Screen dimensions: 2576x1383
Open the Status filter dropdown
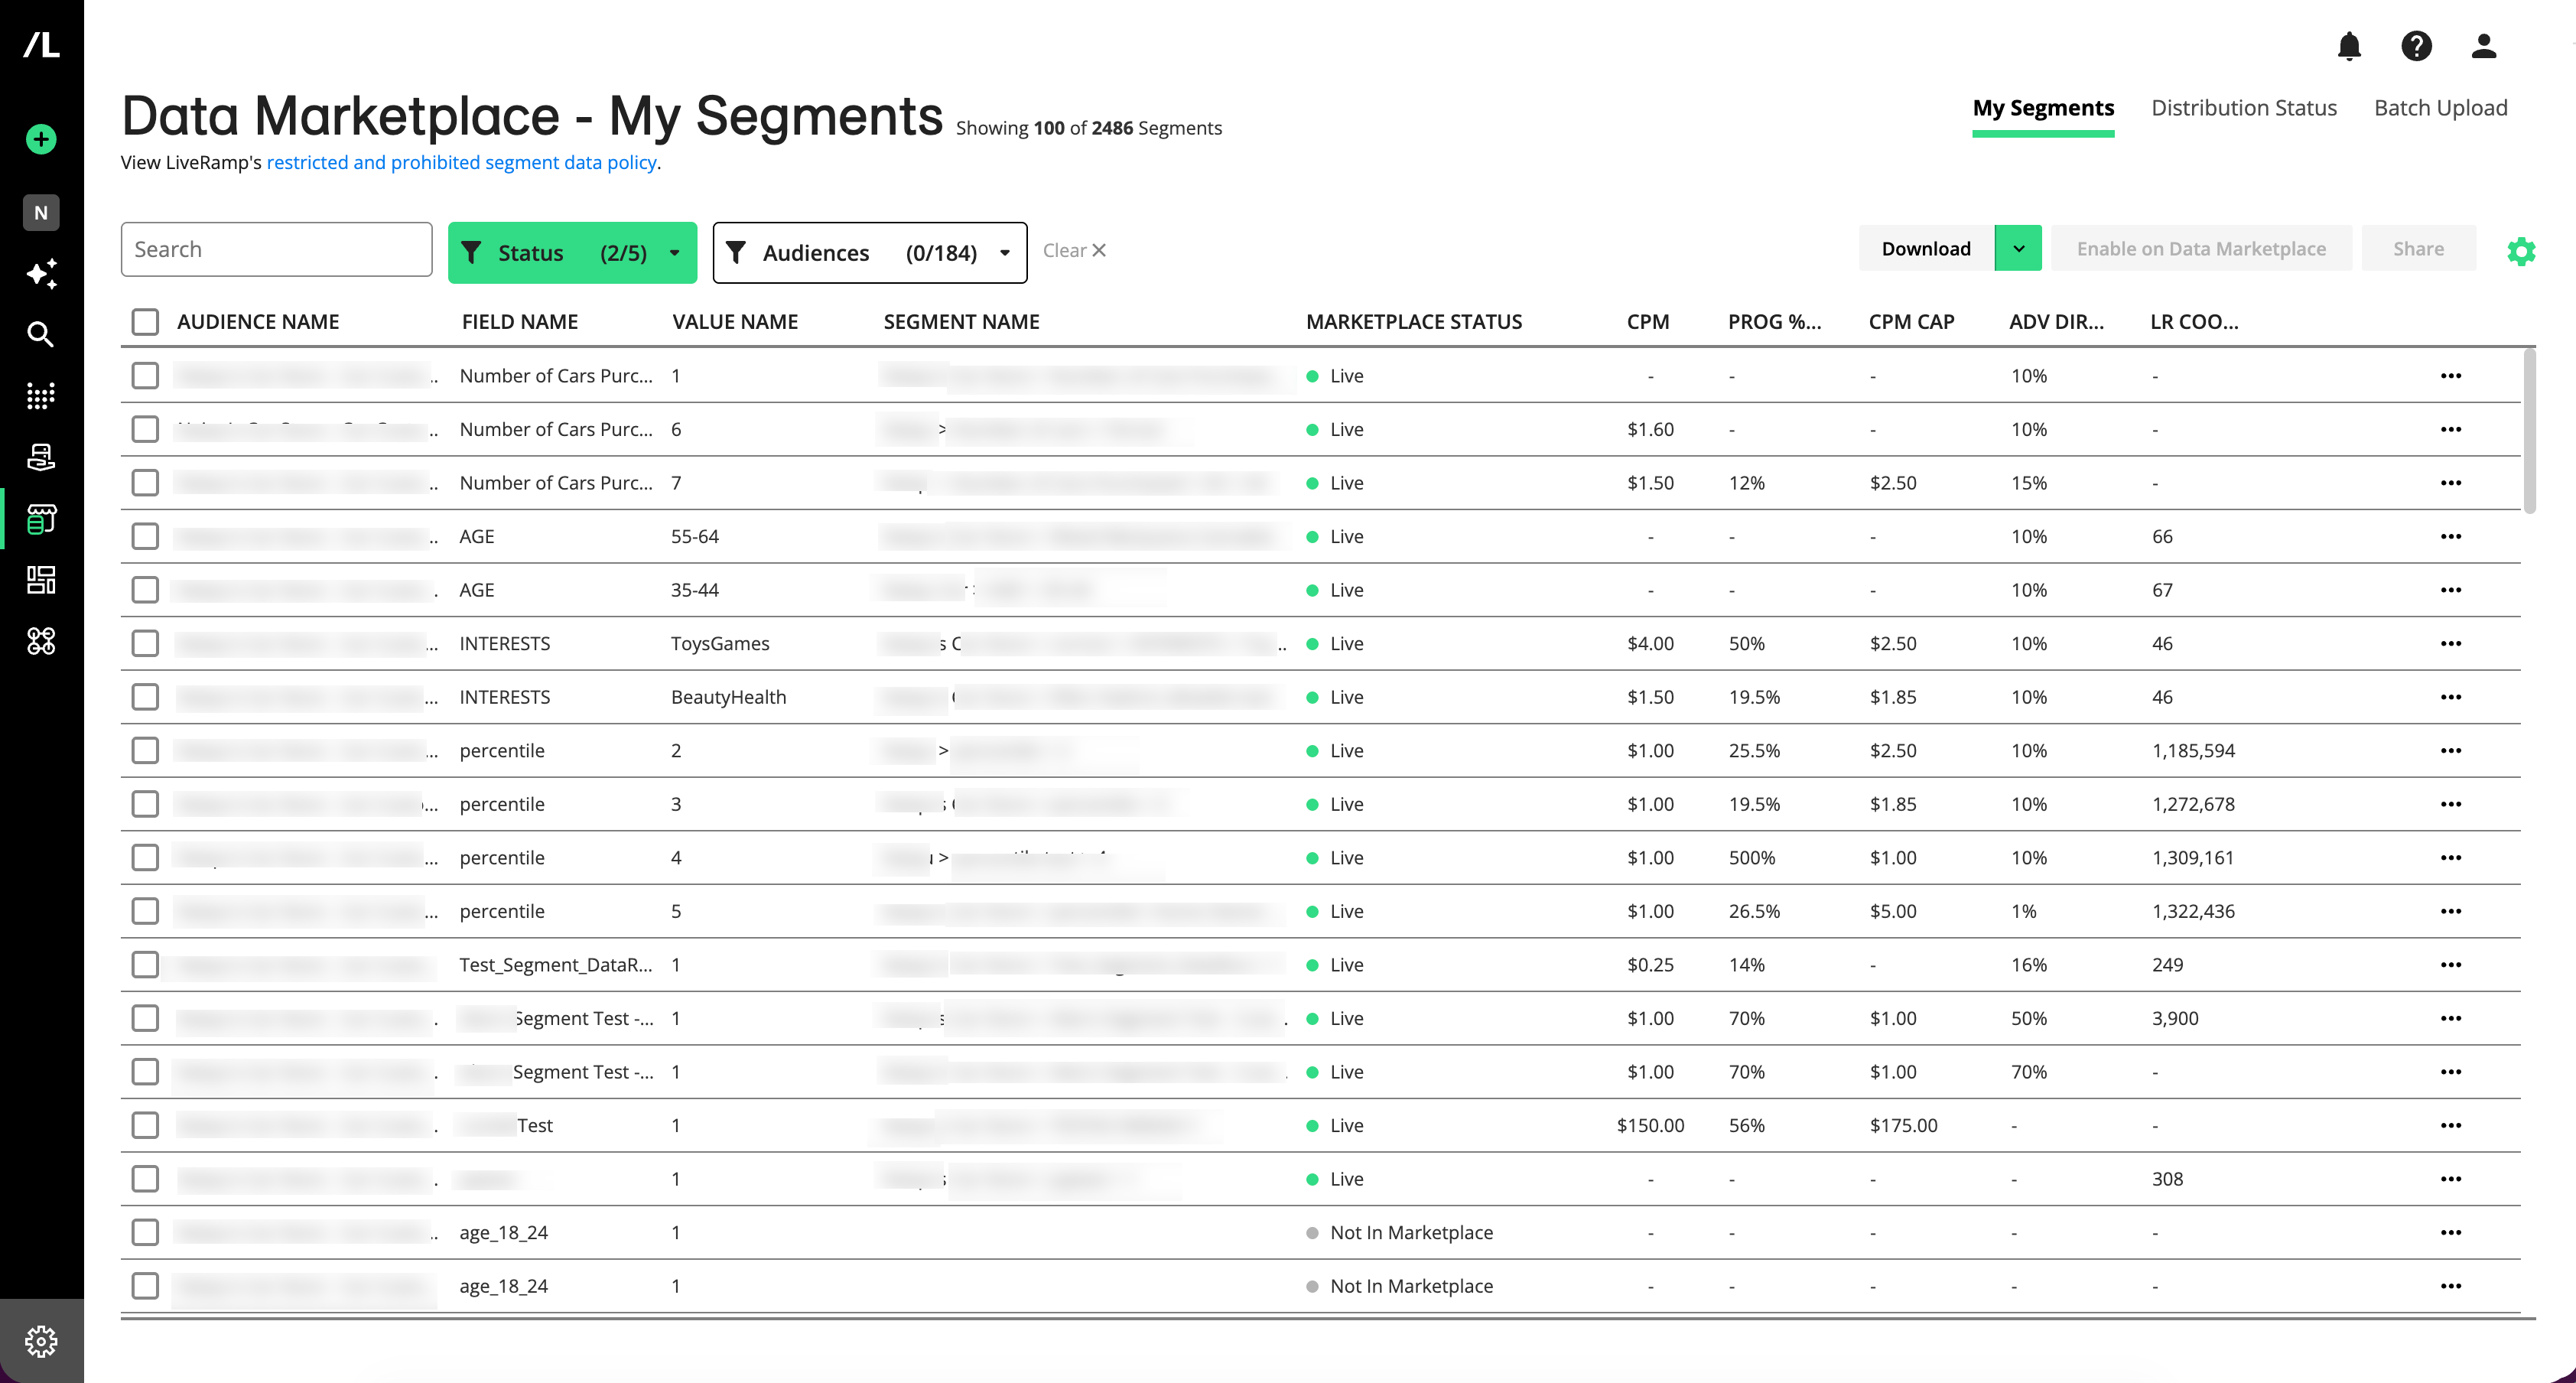coord(572,252)
